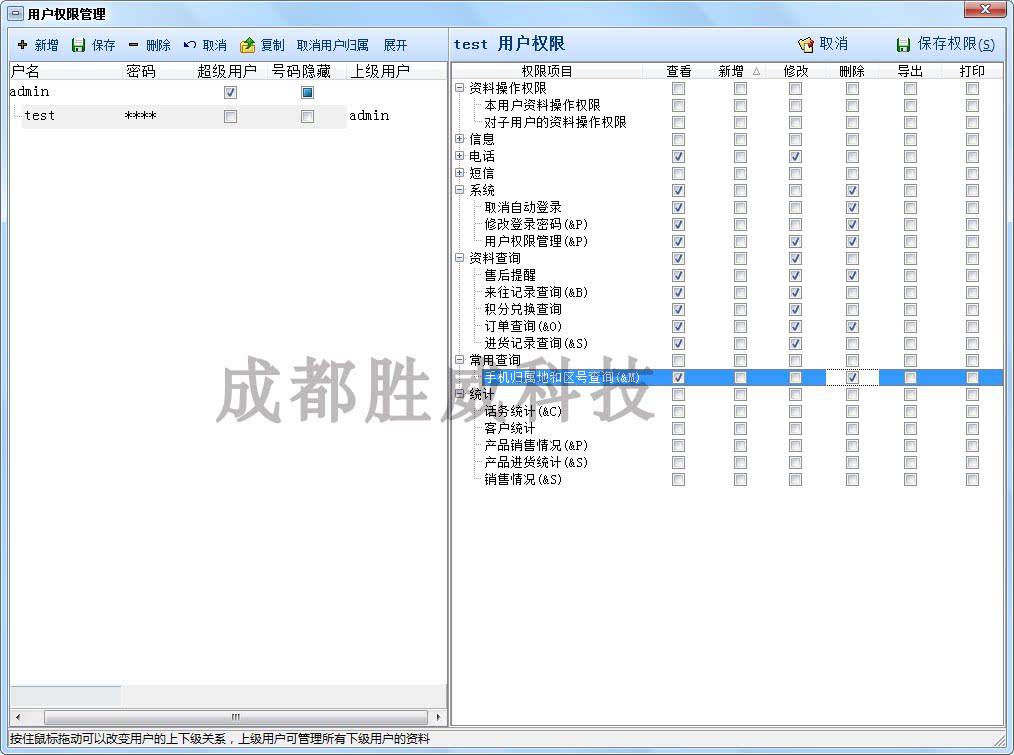1014x755 pixels.
Task: Toggle 号码隐藏 checkbox for test user
Action: pyautogui.click(x=307, y=116)
